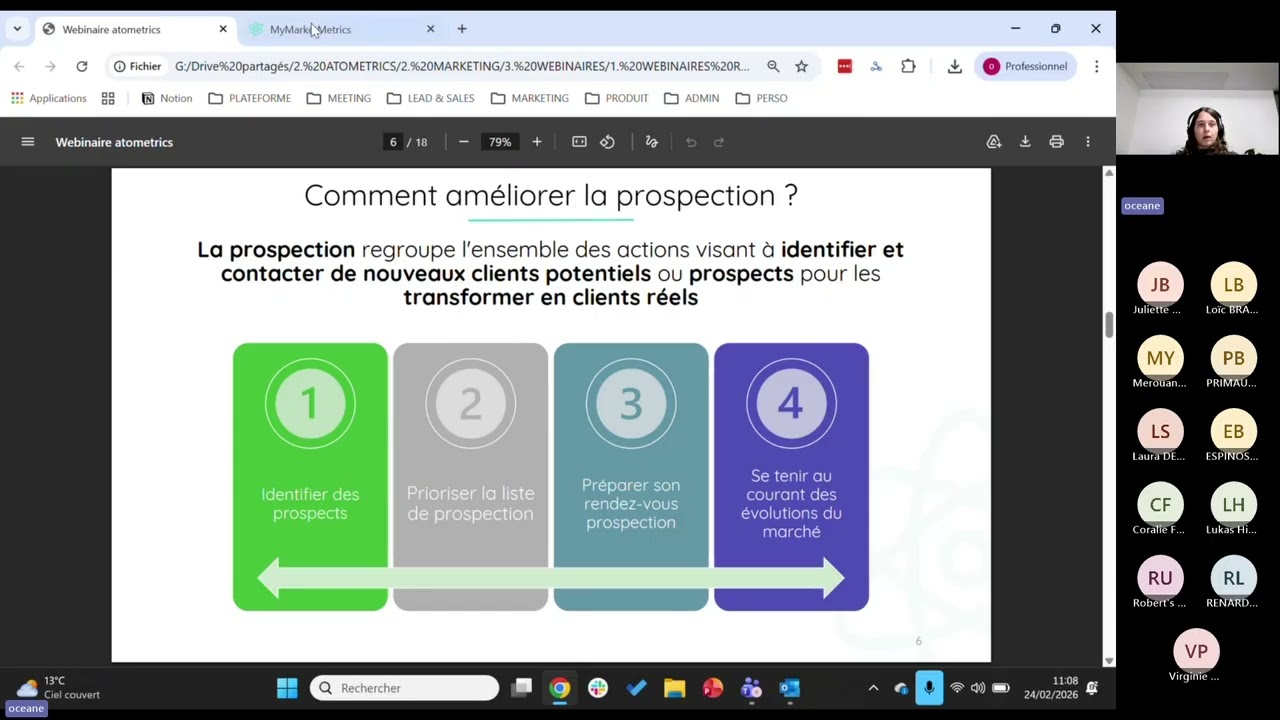
Task: Open Microsoft Teams from the taskbar
Action: (751, 688)
